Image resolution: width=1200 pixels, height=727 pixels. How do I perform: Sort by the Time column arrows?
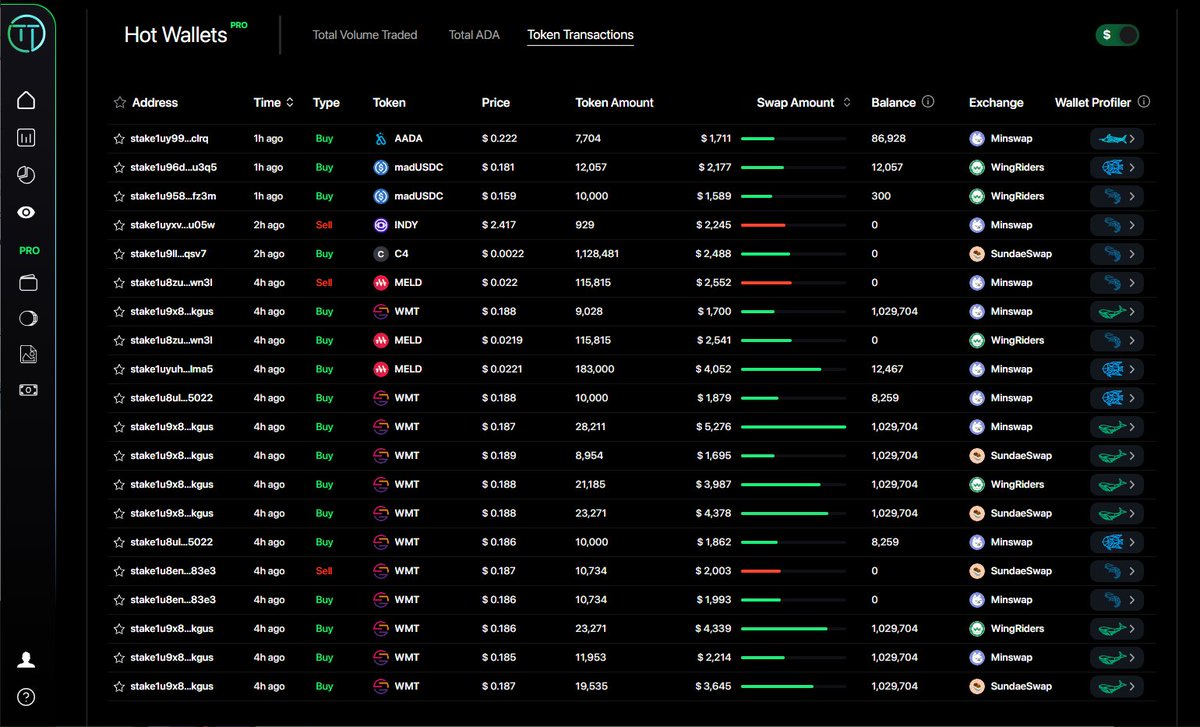tap(290, 102)
